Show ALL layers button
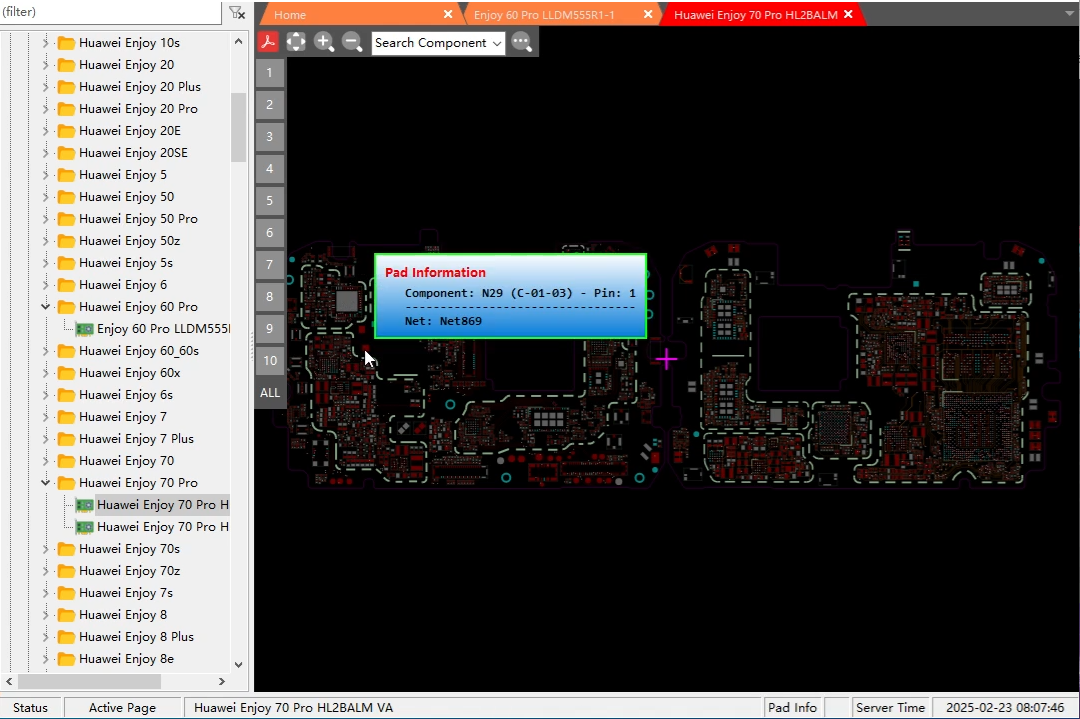1080x719 pixels. click(x=269, y=393)
